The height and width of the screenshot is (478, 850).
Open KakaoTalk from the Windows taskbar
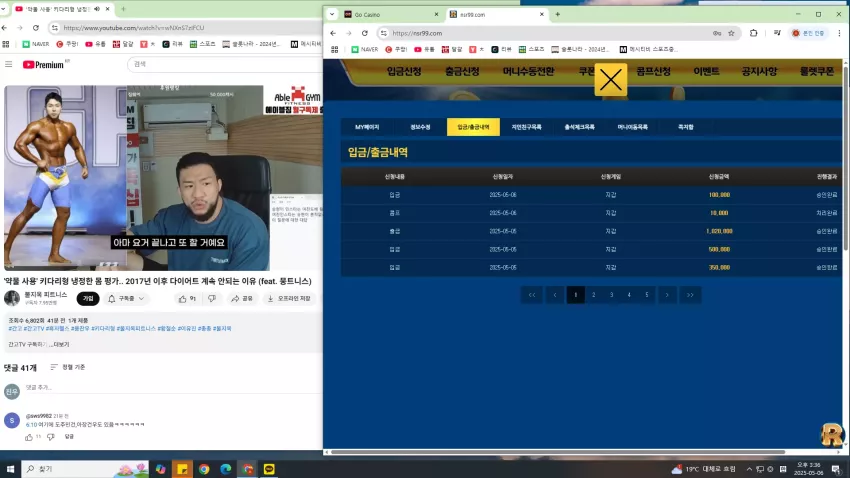[x=269, y=469]
